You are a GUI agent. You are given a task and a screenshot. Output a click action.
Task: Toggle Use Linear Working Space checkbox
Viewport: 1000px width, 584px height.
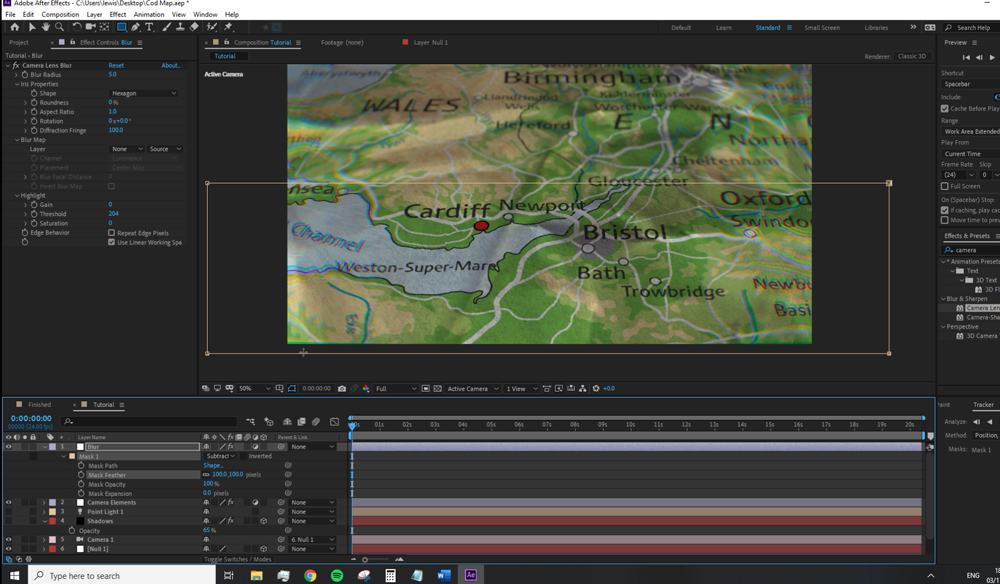coord(112,242)
